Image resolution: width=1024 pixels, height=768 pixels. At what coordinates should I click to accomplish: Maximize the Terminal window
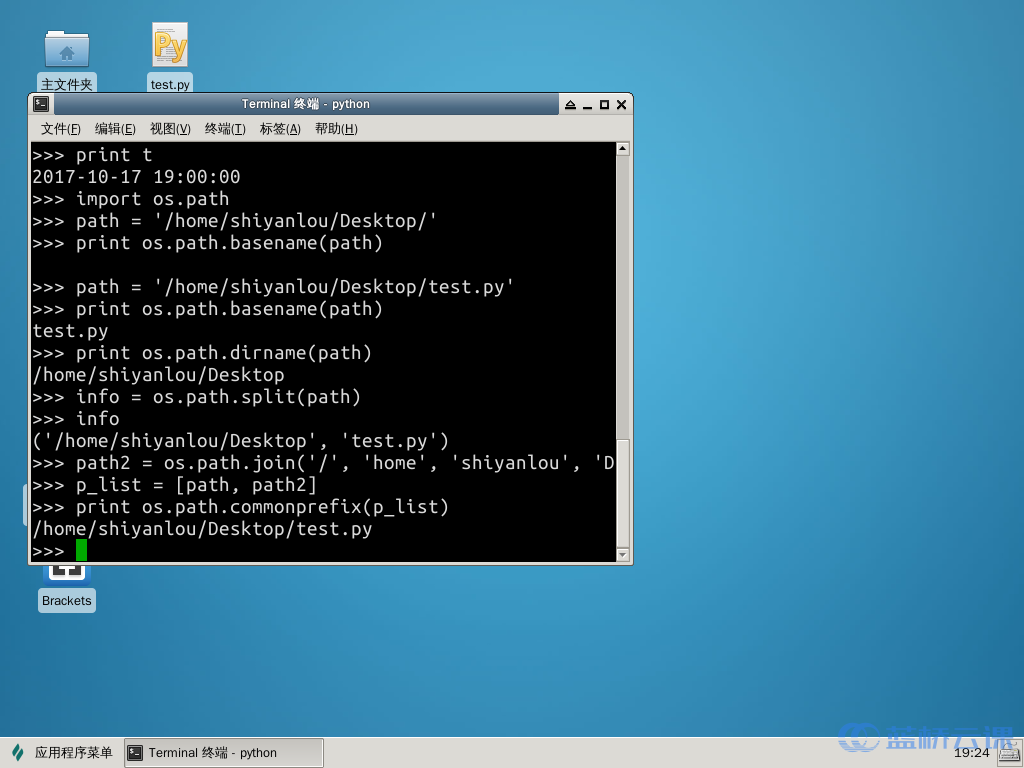(x=604, y=104)
